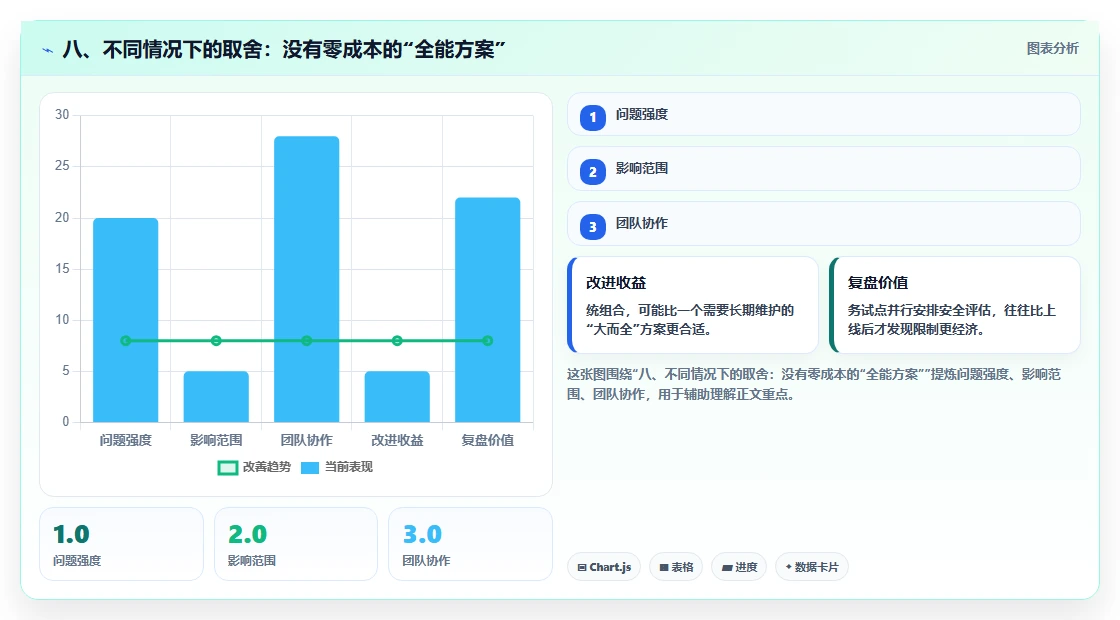Screen dimensions: 1120x620
Task: Click the section title 八、不同情况下的取舍
Action: point(284,49)
